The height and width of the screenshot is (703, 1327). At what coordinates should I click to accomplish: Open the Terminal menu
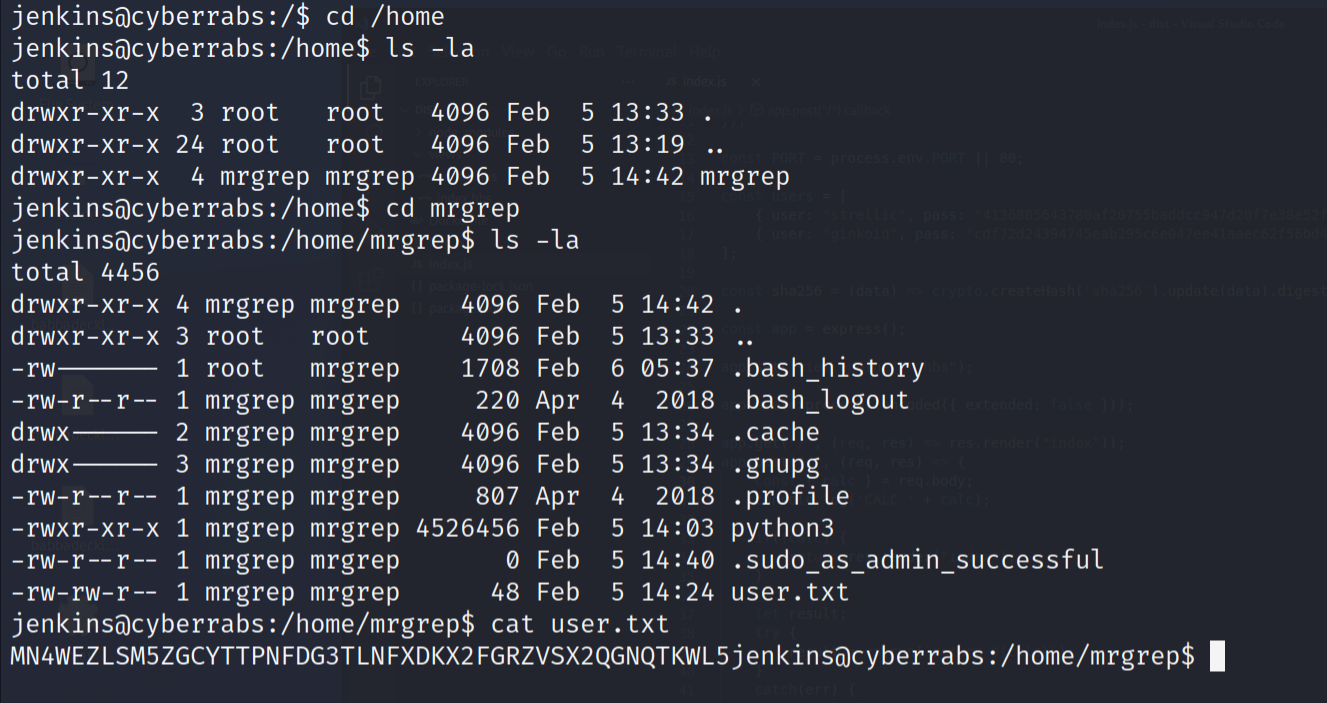pos(647,51)
